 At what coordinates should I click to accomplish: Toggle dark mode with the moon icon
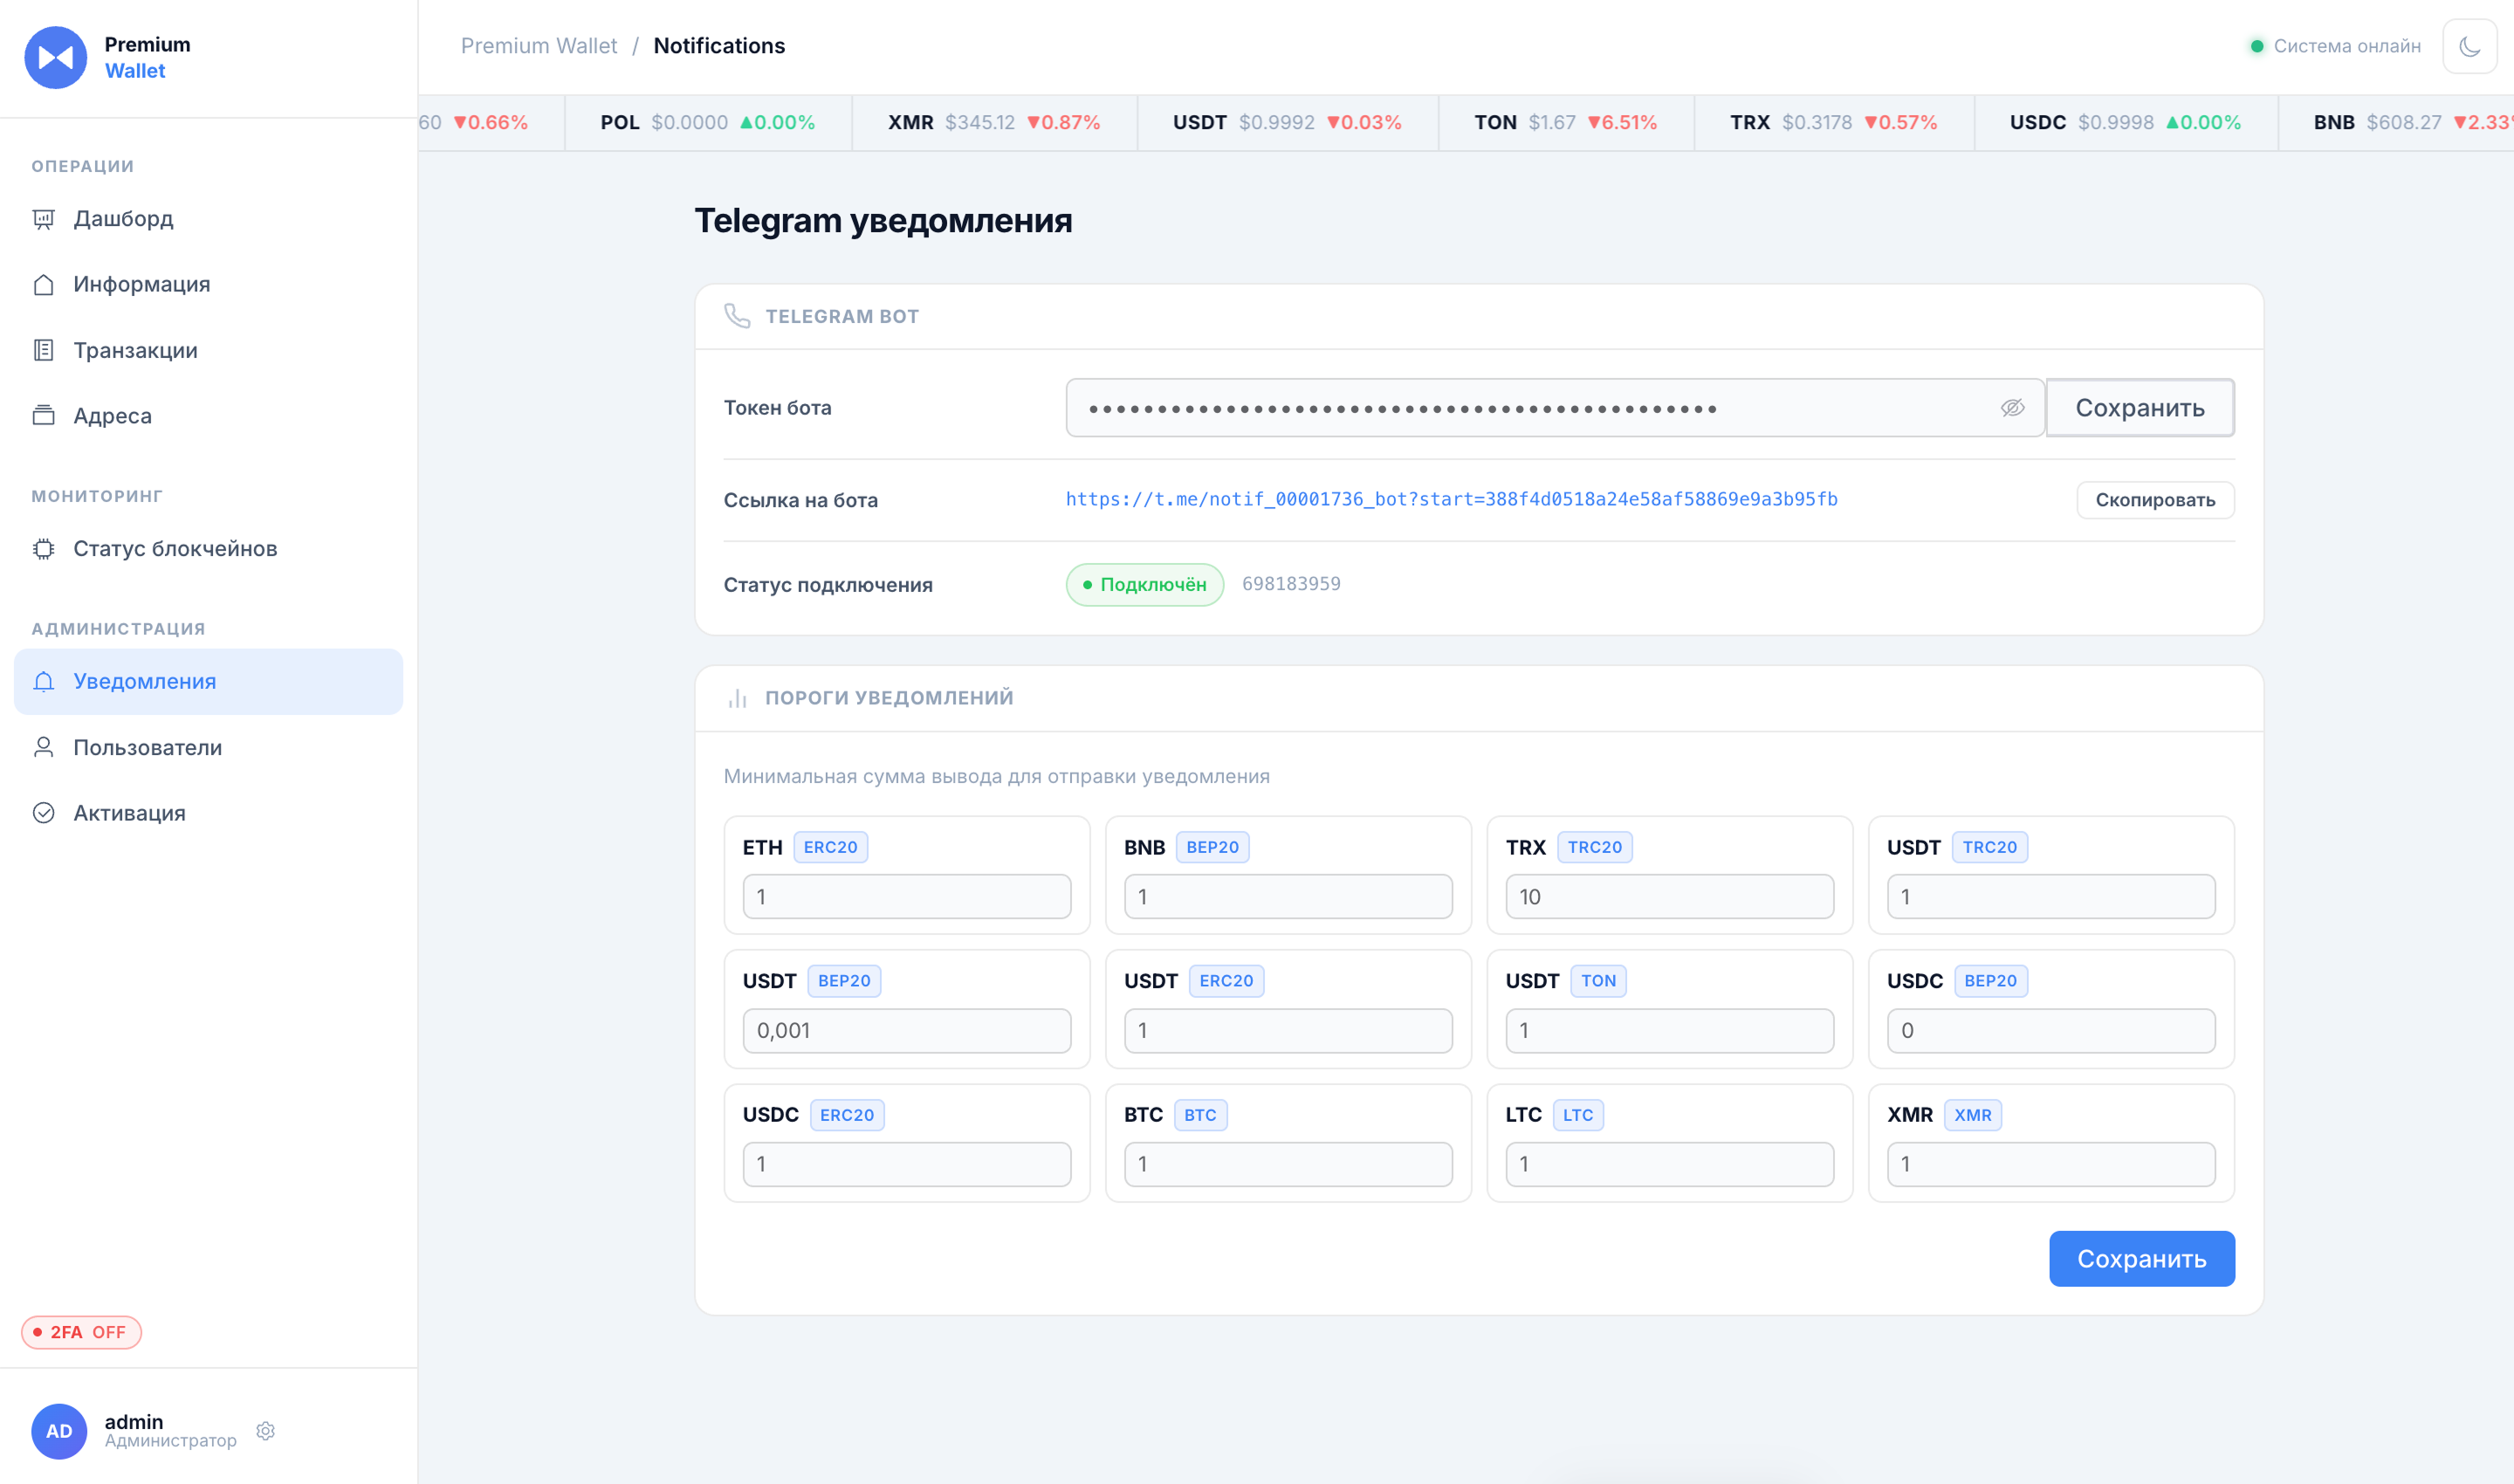coord(2469,46)
